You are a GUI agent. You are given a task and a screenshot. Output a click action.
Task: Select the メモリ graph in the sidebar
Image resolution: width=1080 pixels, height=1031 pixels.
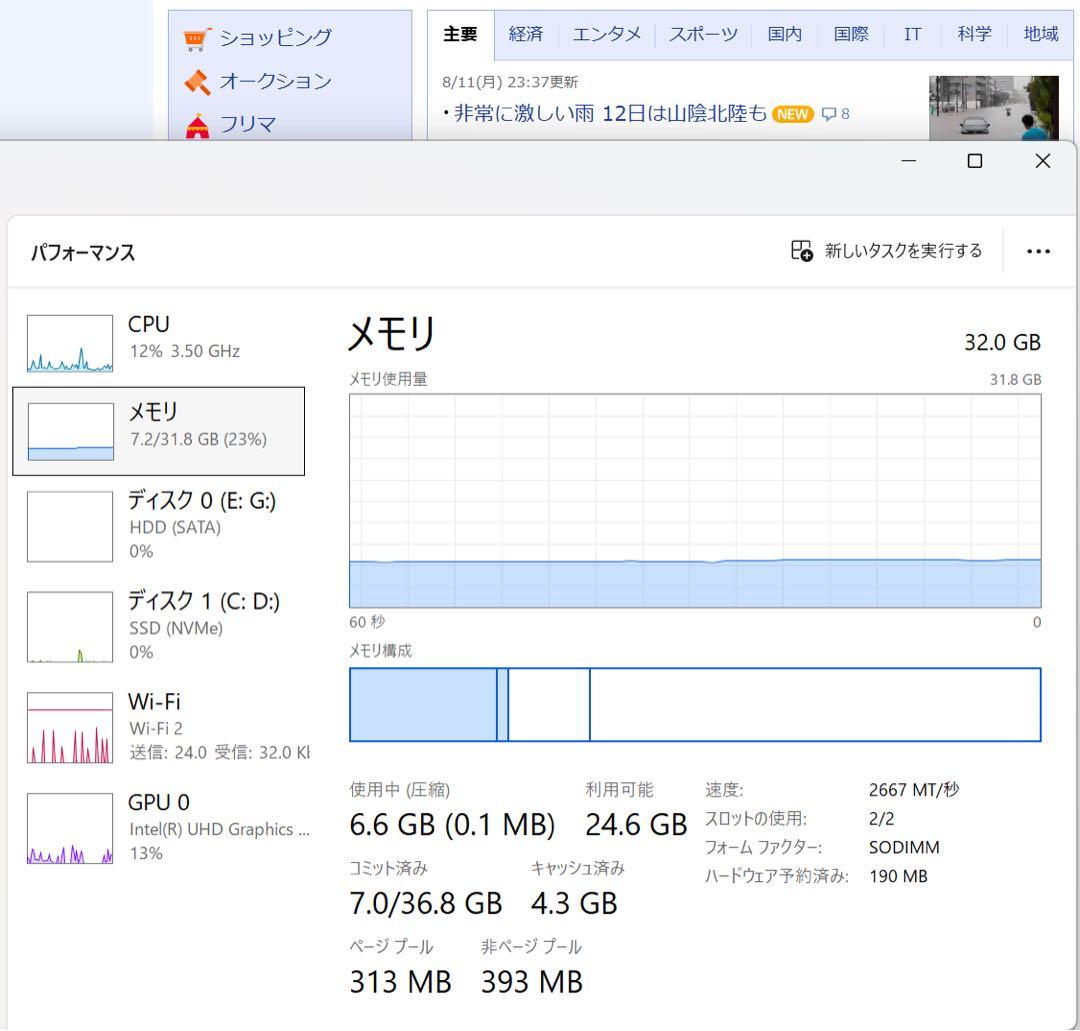[160, 430]
